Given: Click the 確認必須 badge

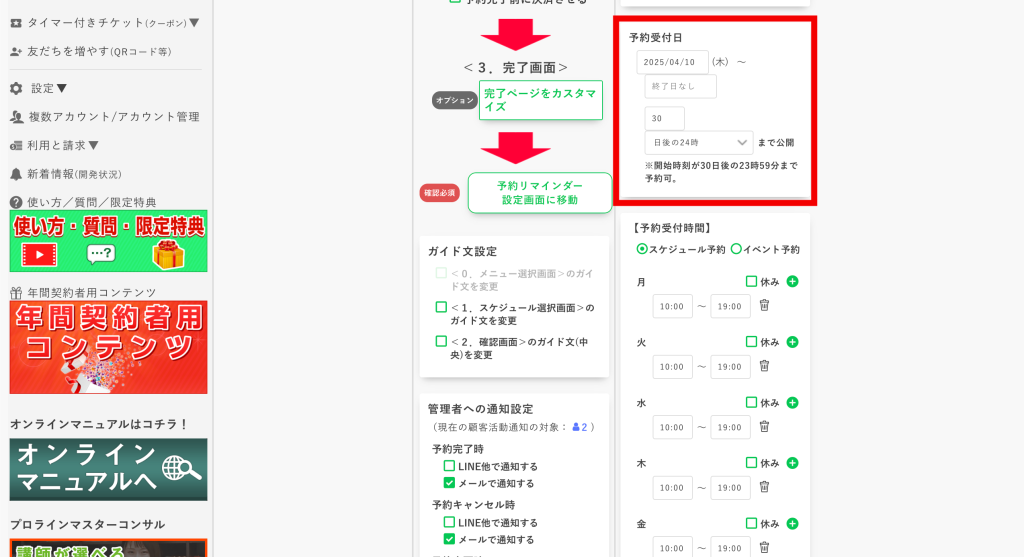Looking at the screenshot, I should tap(440, 193).
